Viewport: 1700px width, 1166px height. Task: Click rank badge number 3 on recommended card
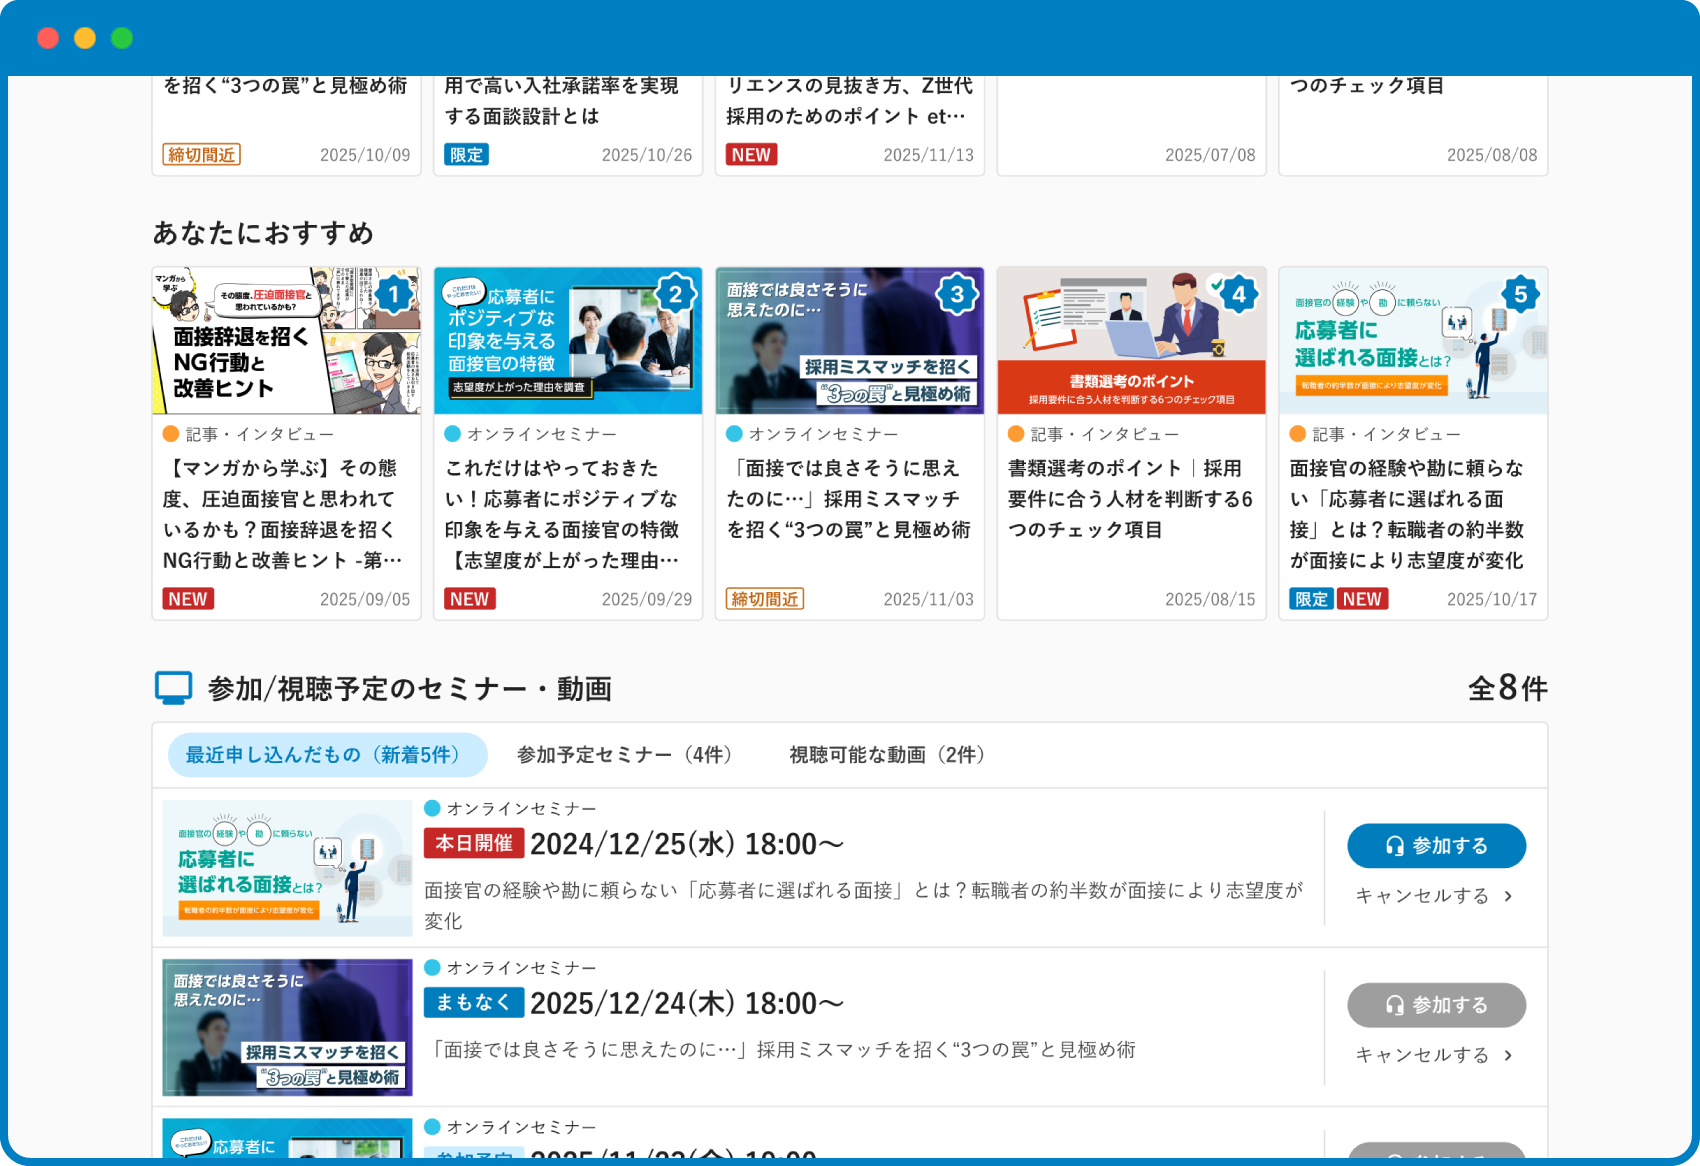pos(957,295)
